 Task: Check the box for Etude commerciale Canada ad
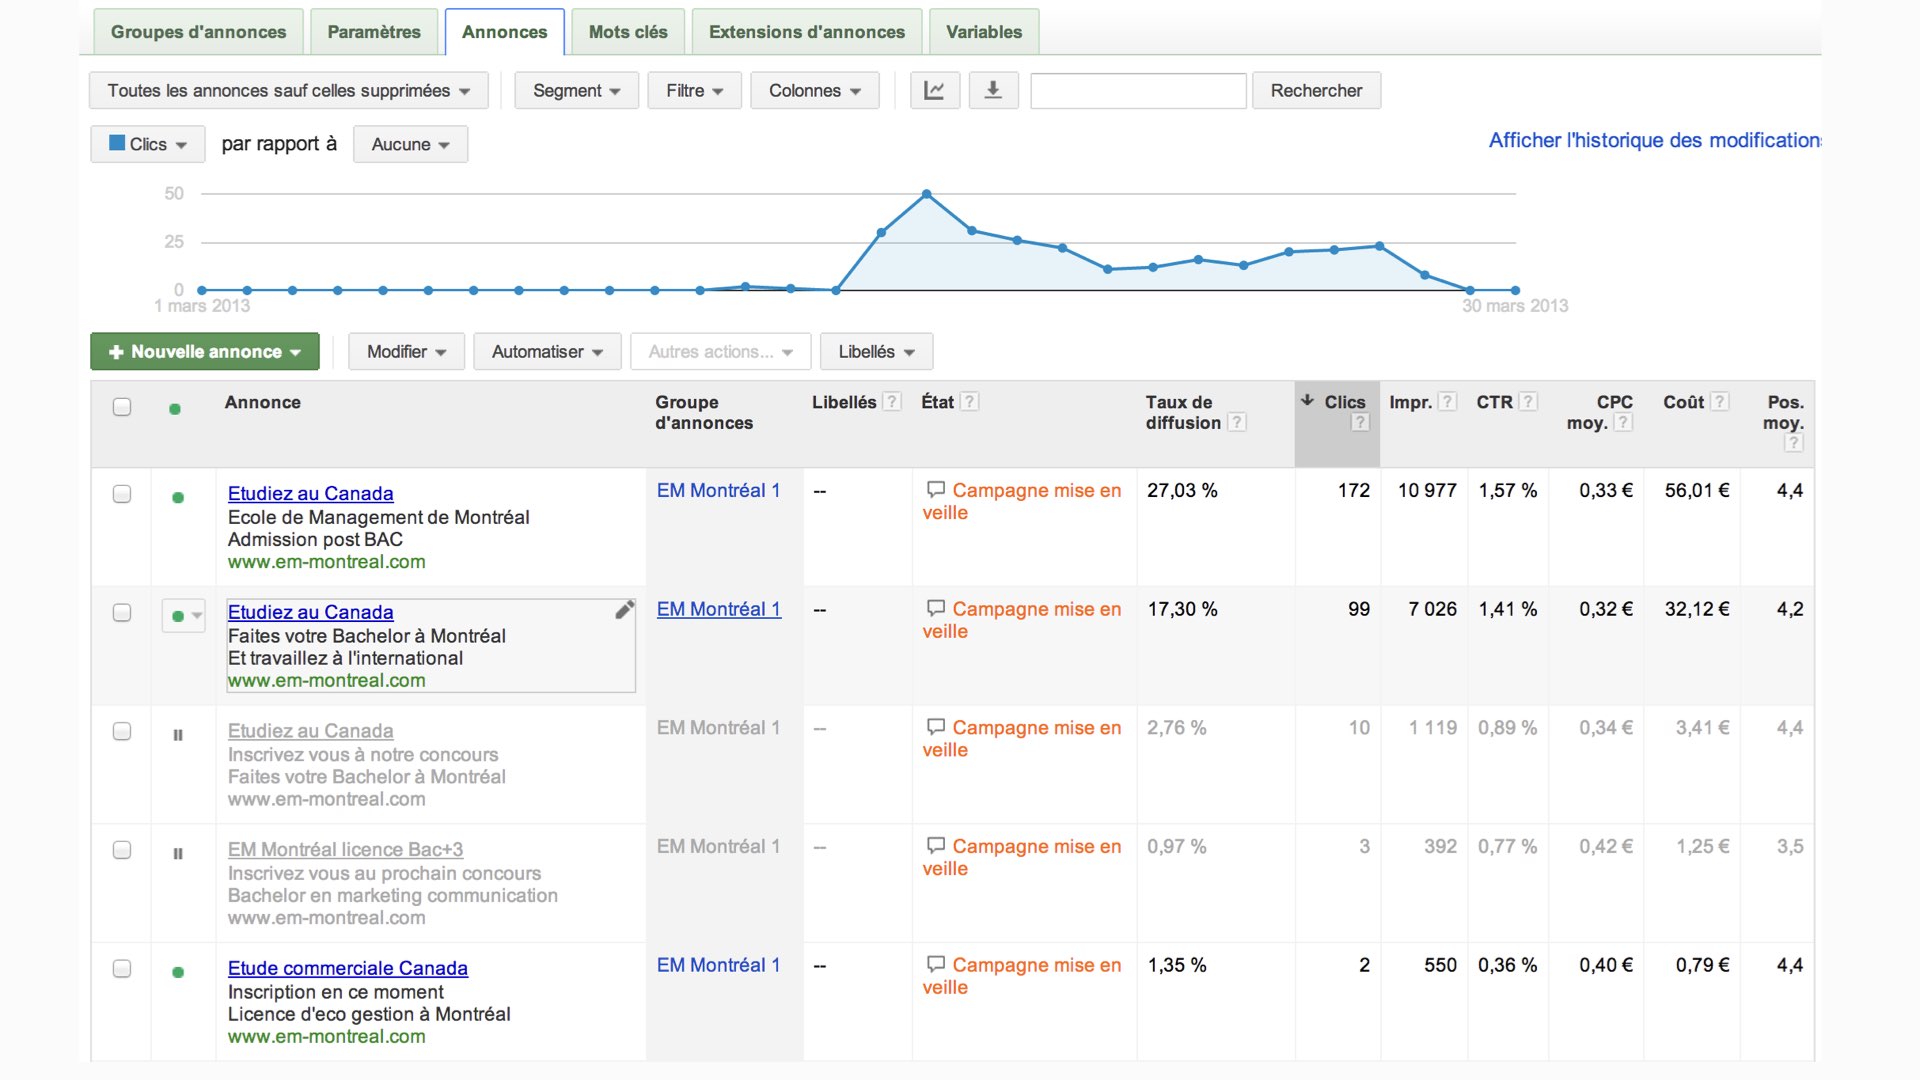122,969
